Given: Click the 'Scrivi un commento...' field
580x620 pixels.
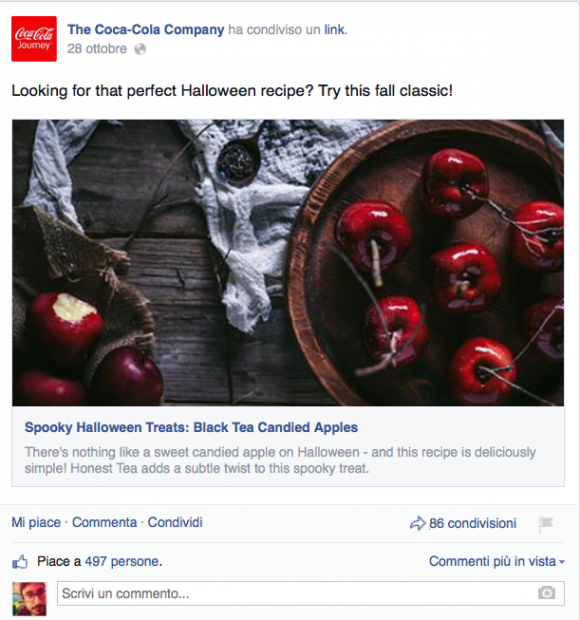Looking at the screenshot, I should point(311,593).
